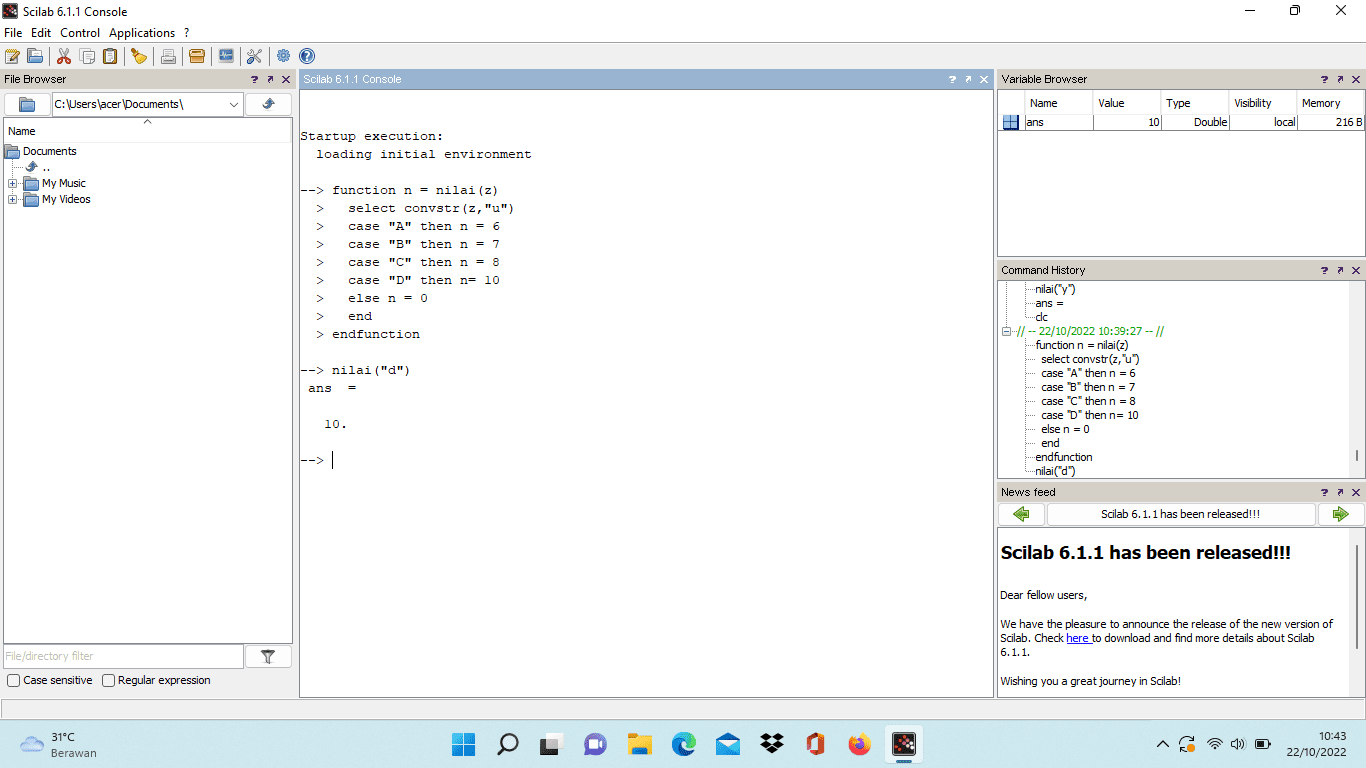Expand the My Music folder
1366x768 pixels.
(13, 184)
